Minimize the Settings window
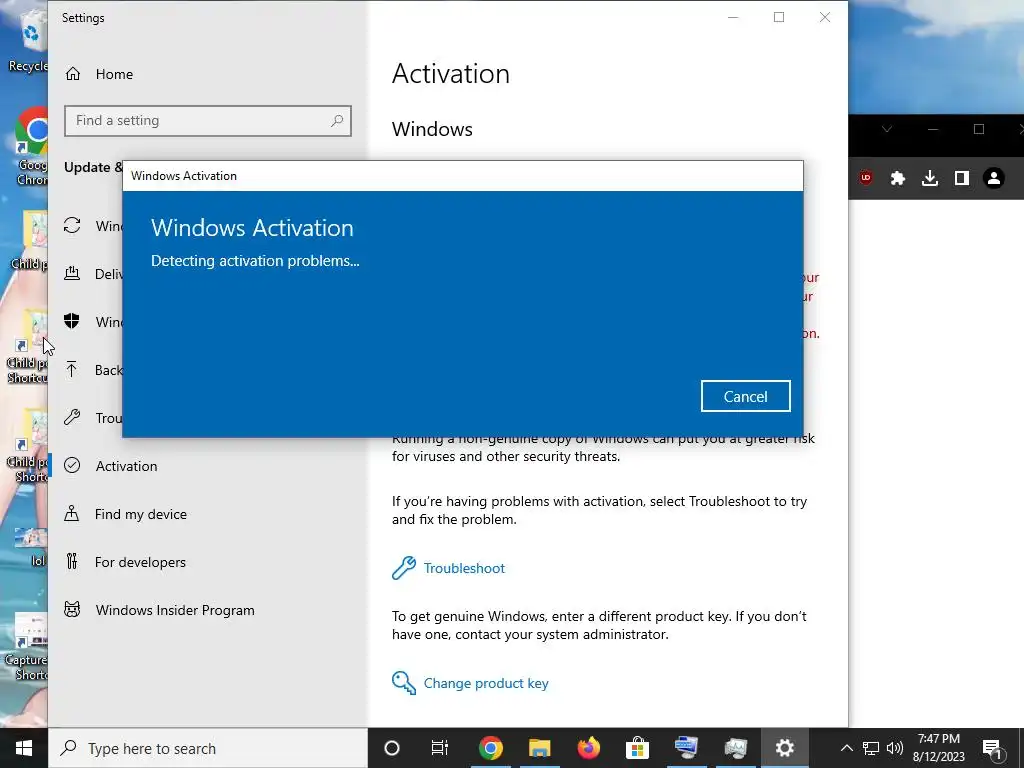Image resolution: width=1024 pixels, height=768 pixels. pyautogui.click(x=733, y=18)
